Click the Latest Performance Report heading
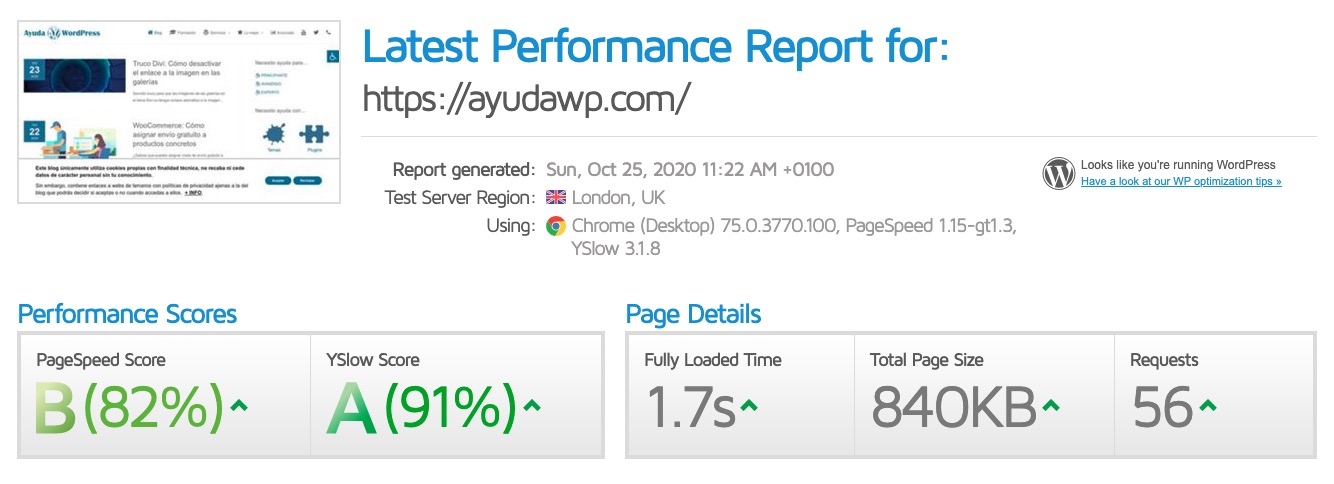1334x484 pixels. pos(655,46)
